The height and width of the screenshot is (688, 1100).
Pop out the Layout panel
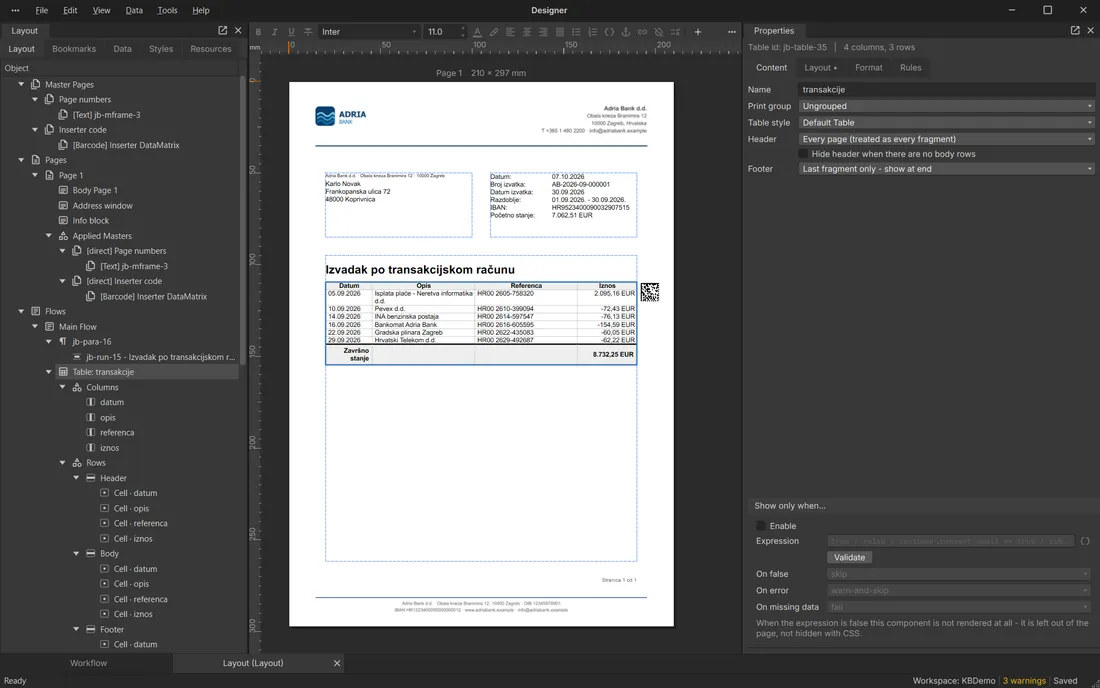[222, 30]
